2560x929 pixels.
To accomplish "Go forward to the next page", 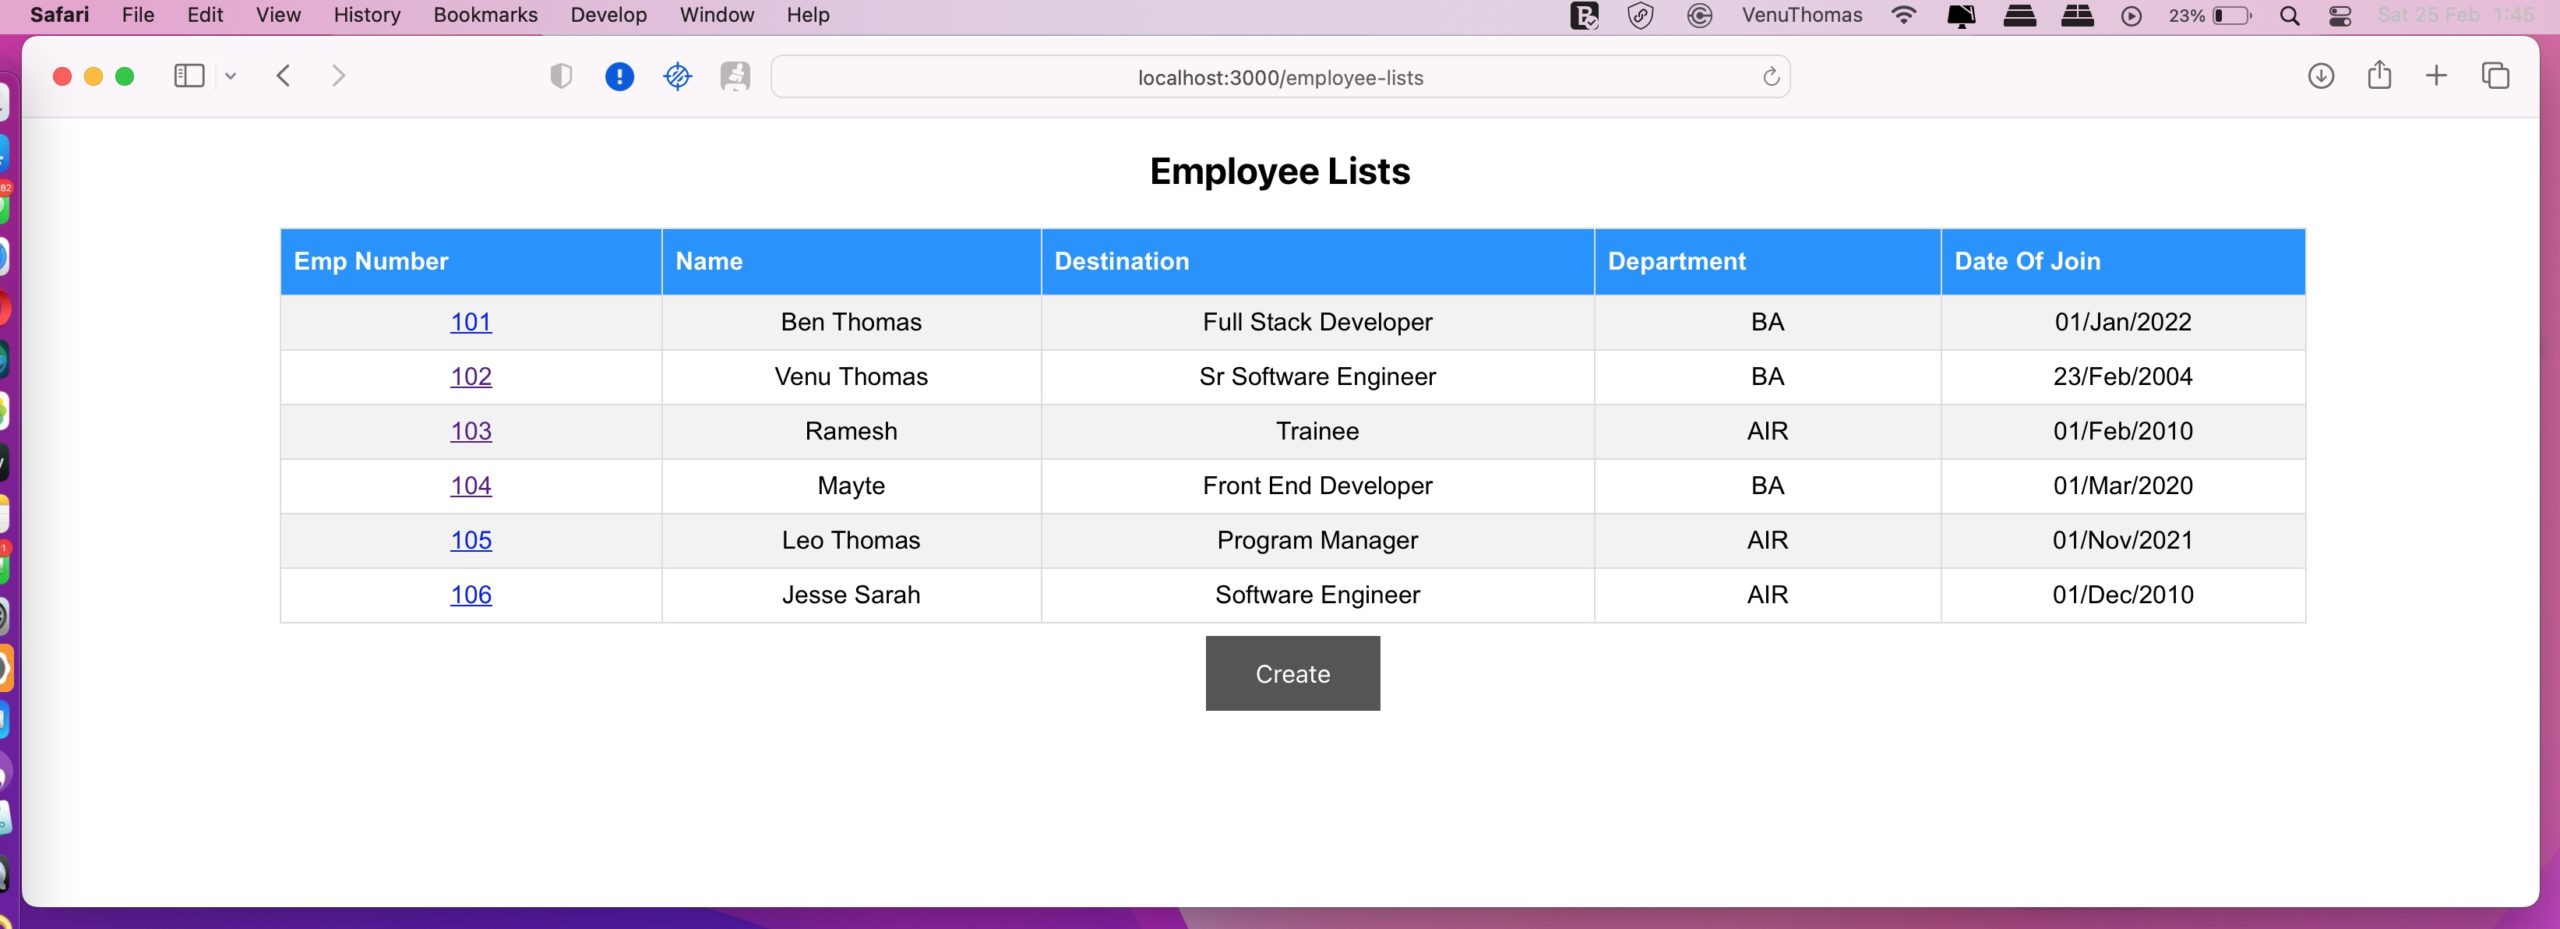I will click(x=338, y=76).
